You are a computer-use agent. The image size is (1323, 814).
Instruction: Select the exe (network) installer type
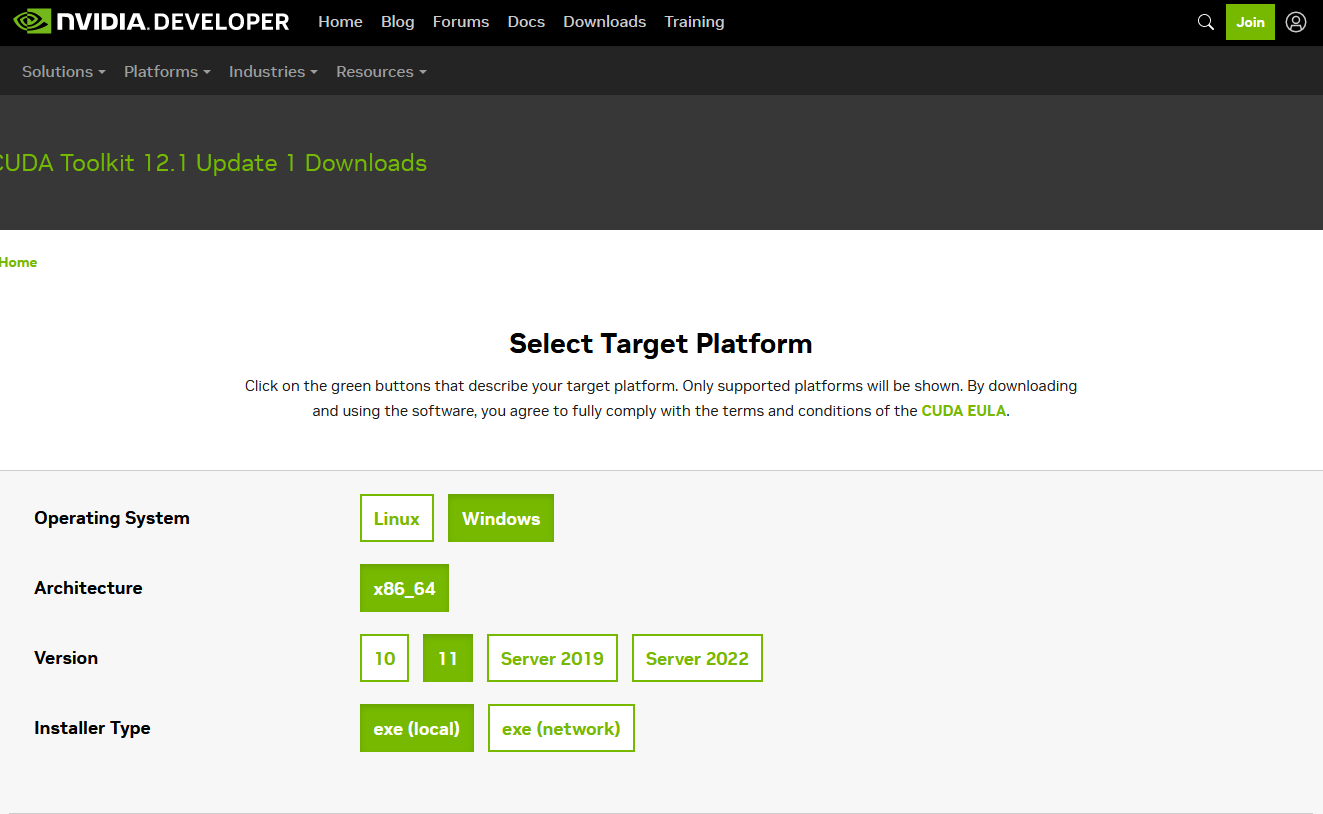click(561, 728)
